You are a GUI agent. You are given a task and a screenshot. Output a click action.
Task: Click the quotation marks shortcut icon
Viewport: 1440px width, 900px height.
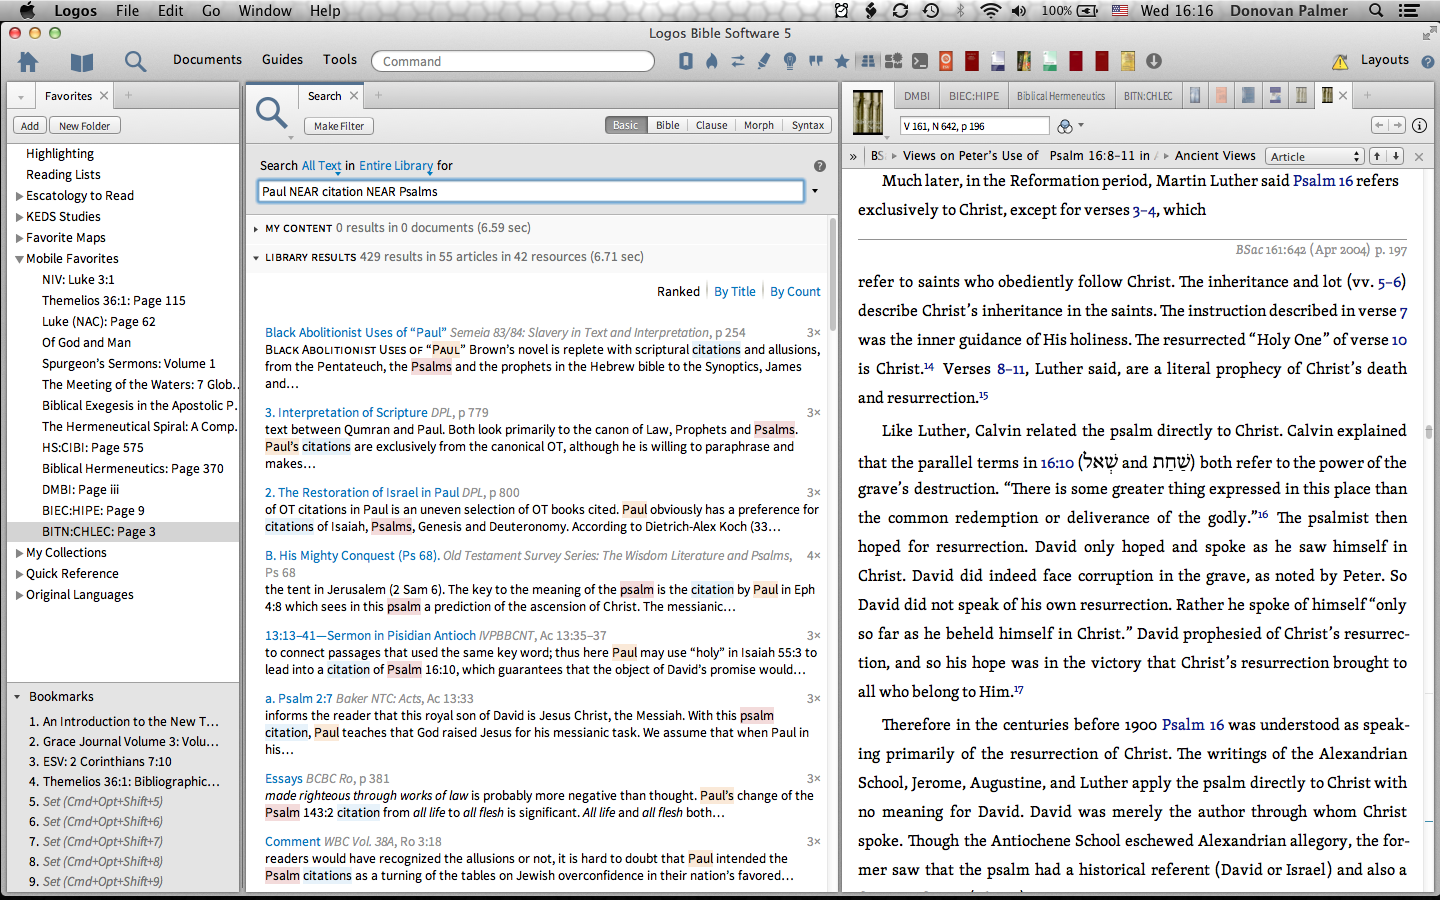[x=816, y=61]
